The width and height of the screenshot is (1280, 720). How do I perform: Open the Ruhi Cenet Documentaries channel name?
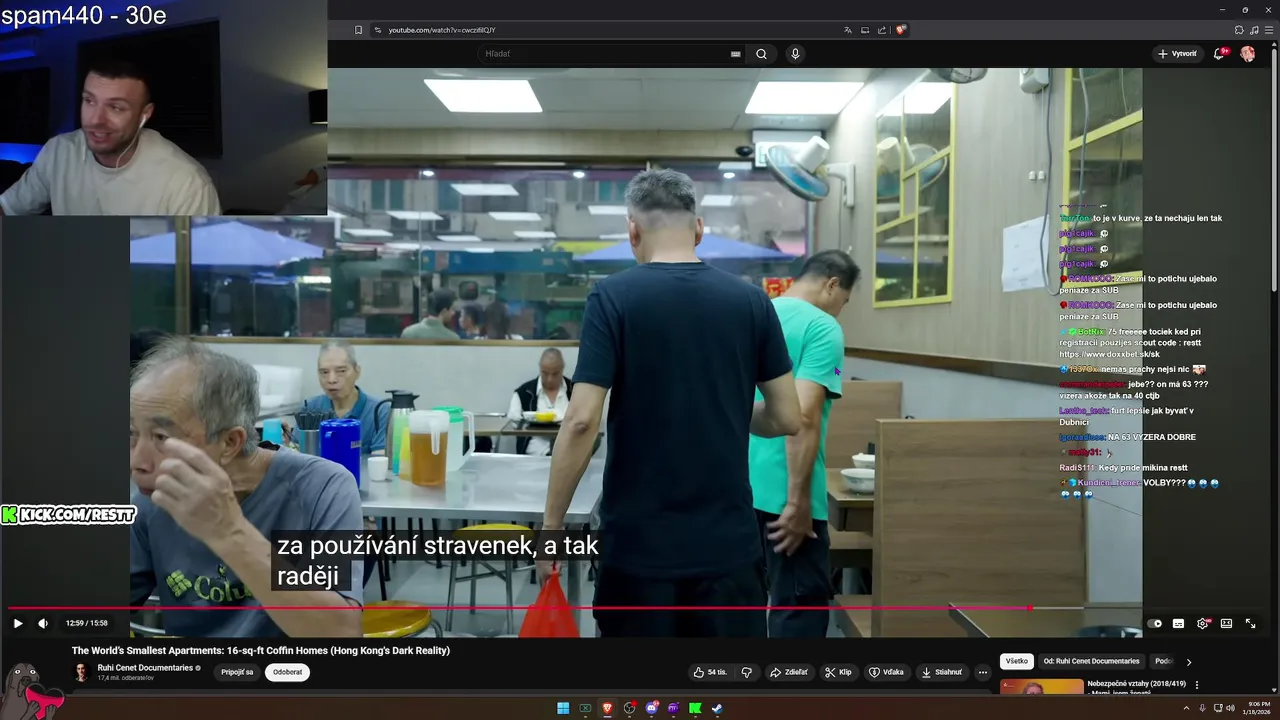(145, 668)
